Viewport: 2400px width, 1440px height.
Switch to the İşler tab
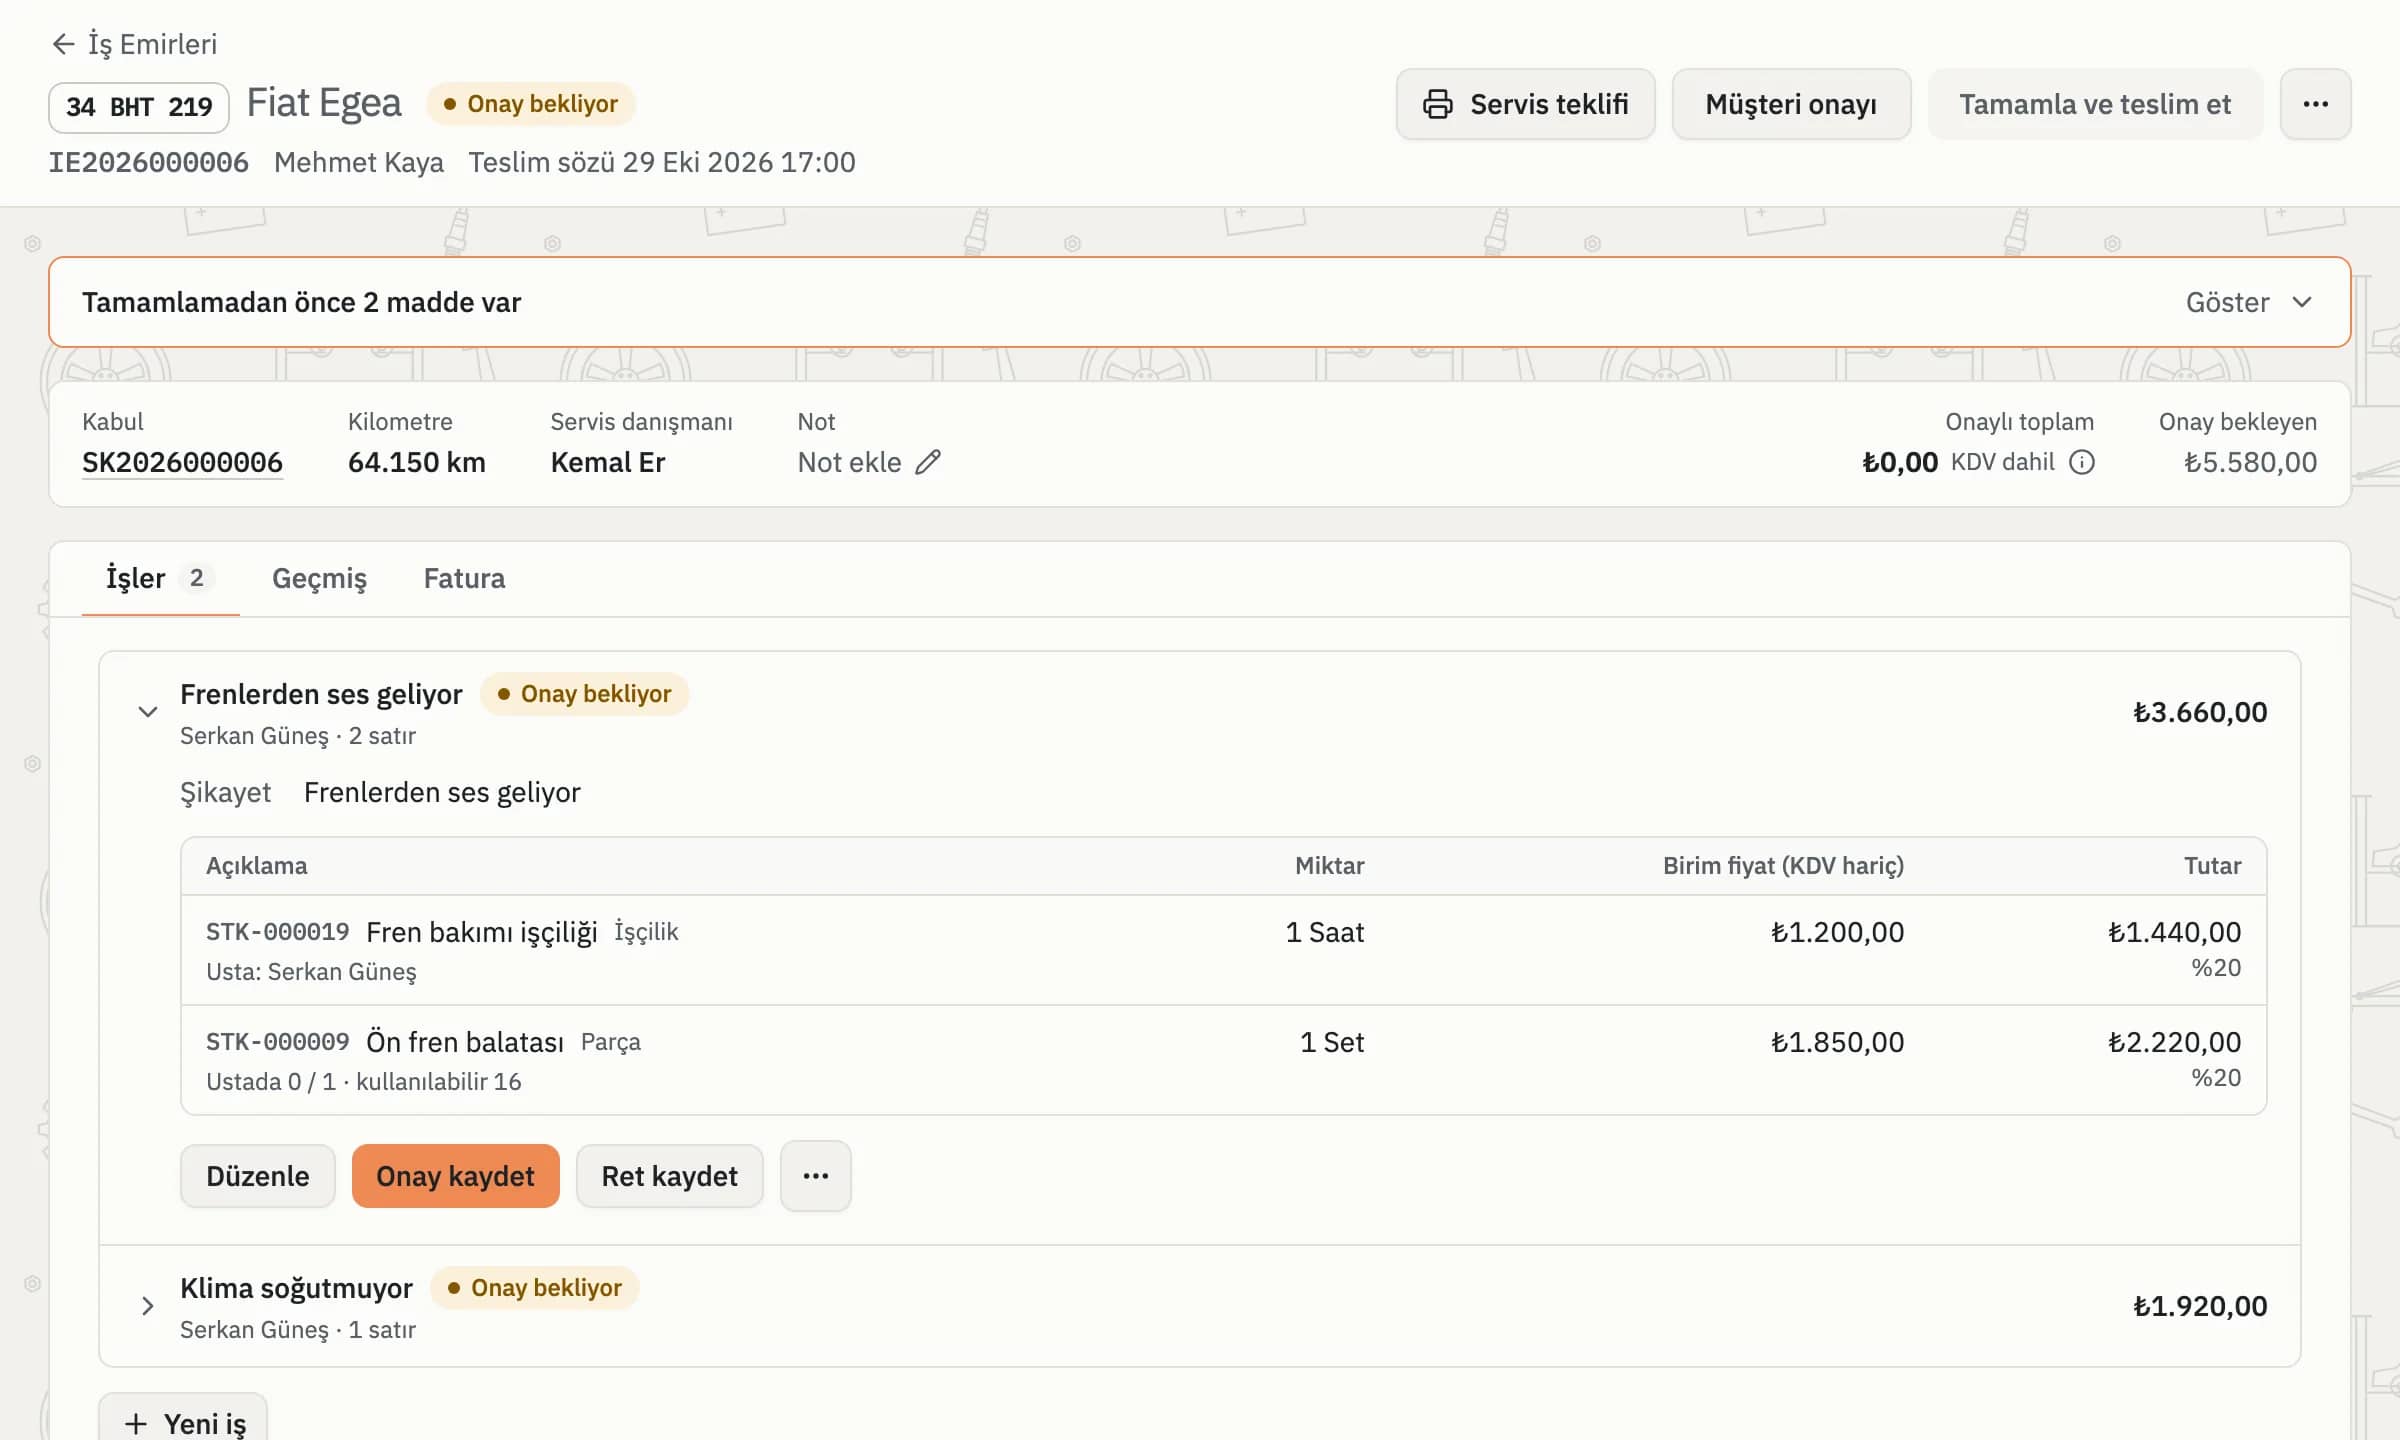tap(160, 578)
